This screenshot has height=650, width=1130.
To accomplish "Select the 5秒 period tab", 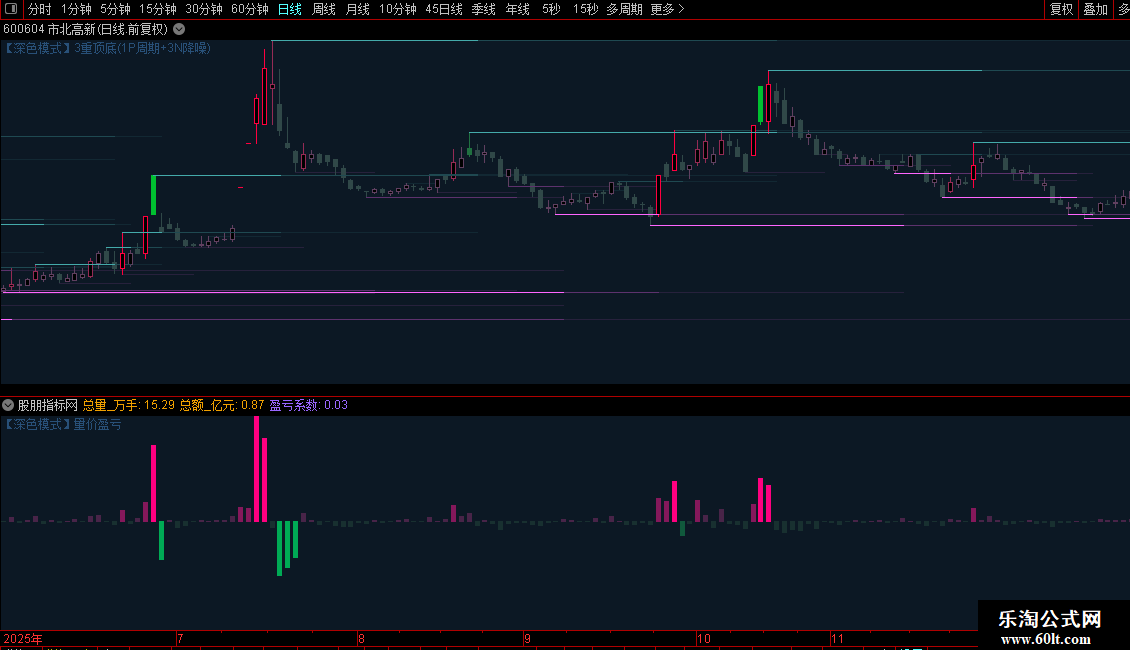I will point(551,9).
